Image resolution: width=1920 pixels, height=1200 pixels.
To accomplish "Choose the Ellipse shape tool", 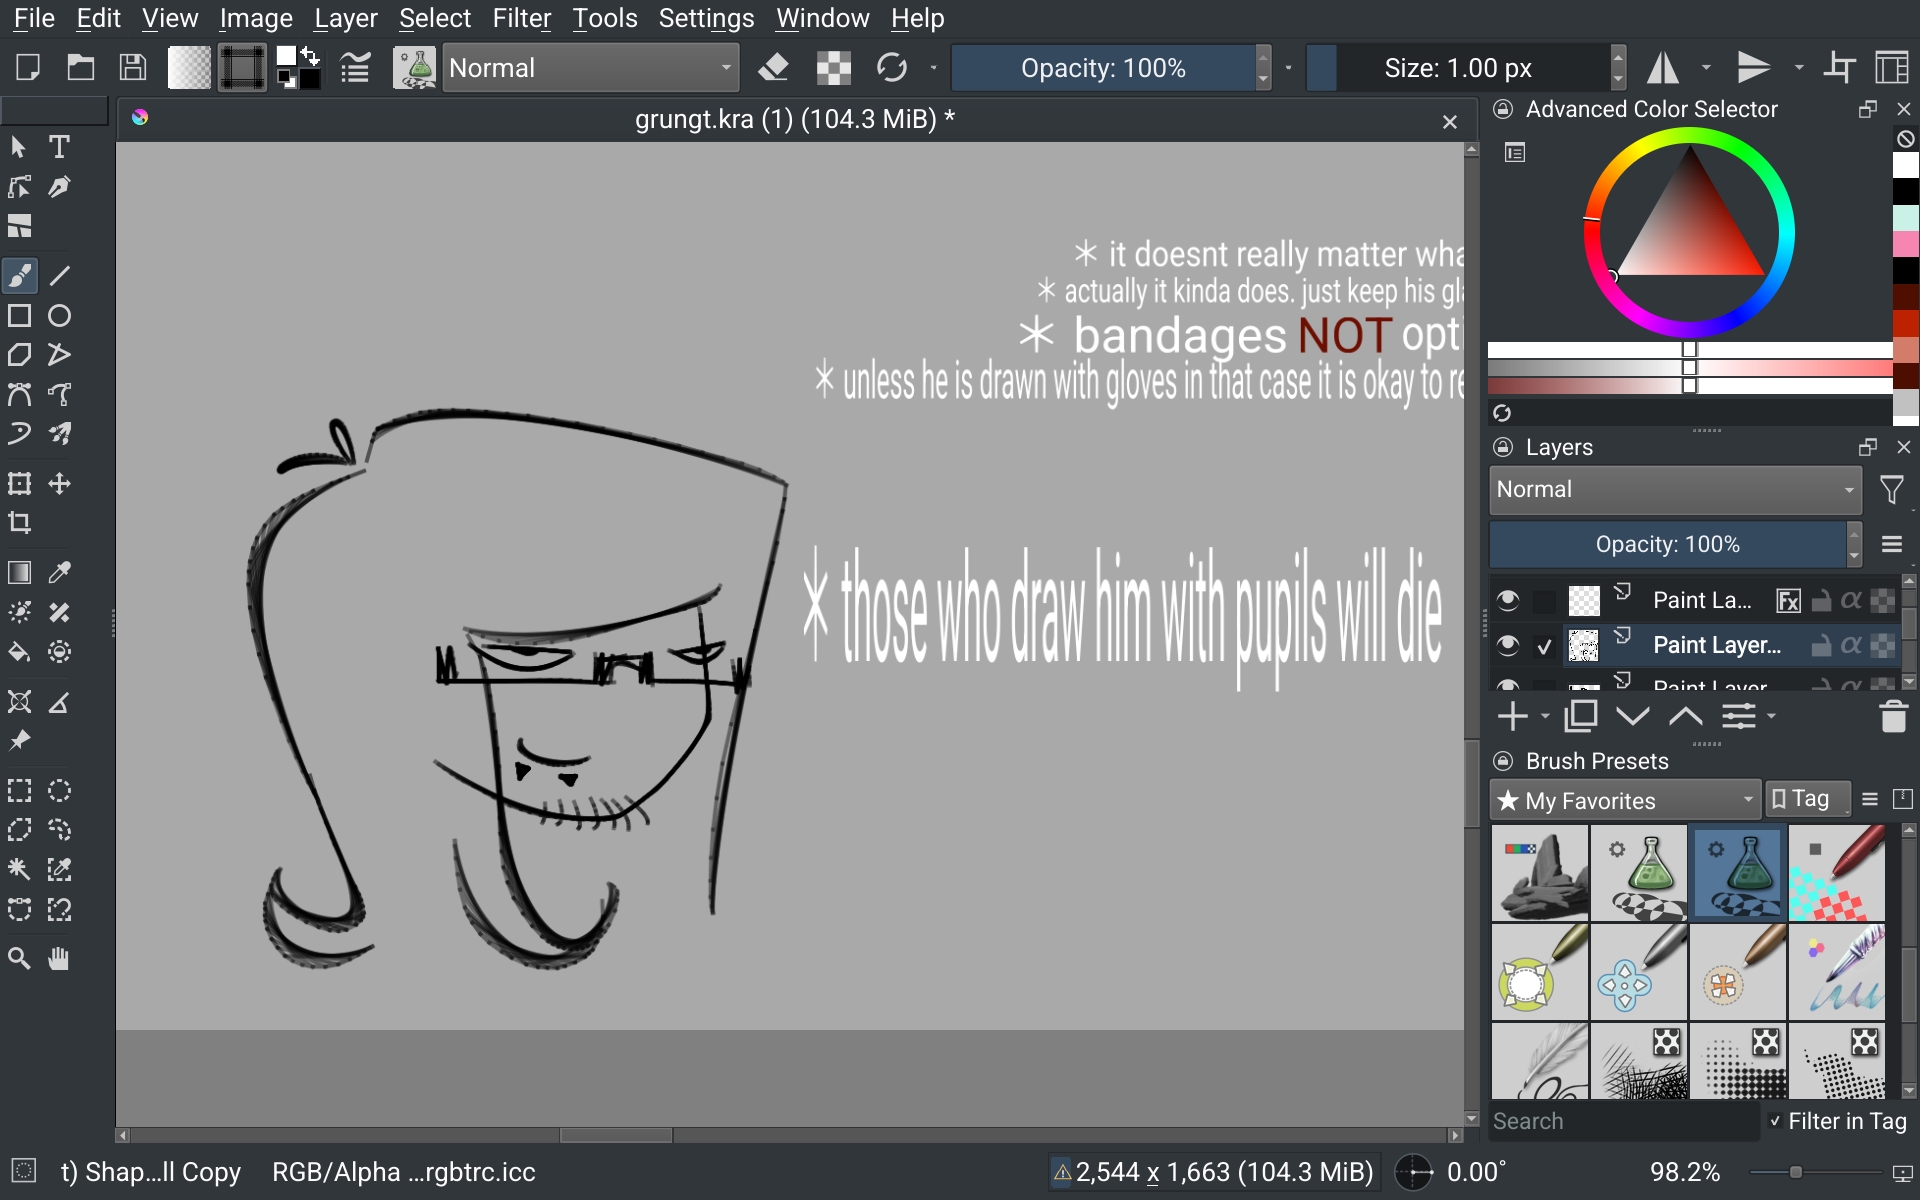I will click(x=59, y=316).
